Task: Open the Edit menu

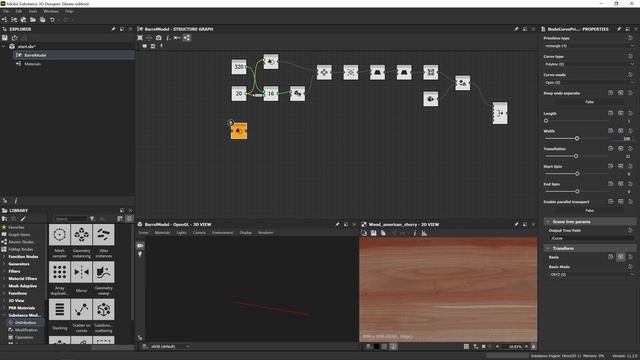Action: coord(19,11)
